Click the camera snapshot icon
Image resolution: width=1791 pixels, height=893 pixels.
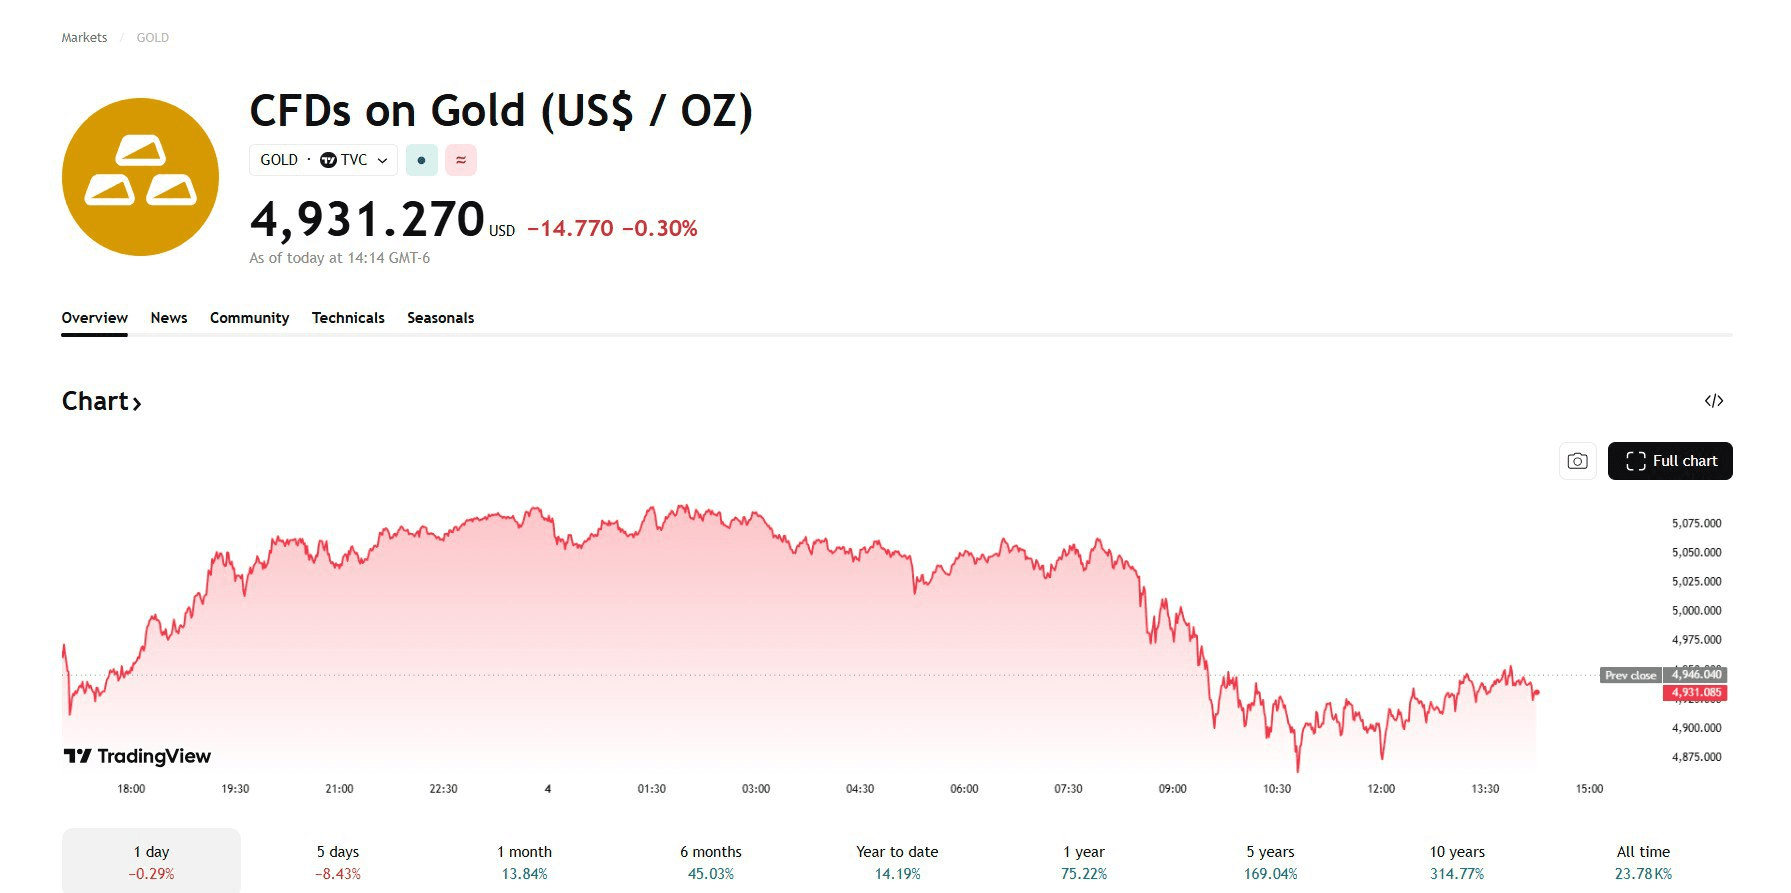pyautogui.click(x=1577, y=461)
